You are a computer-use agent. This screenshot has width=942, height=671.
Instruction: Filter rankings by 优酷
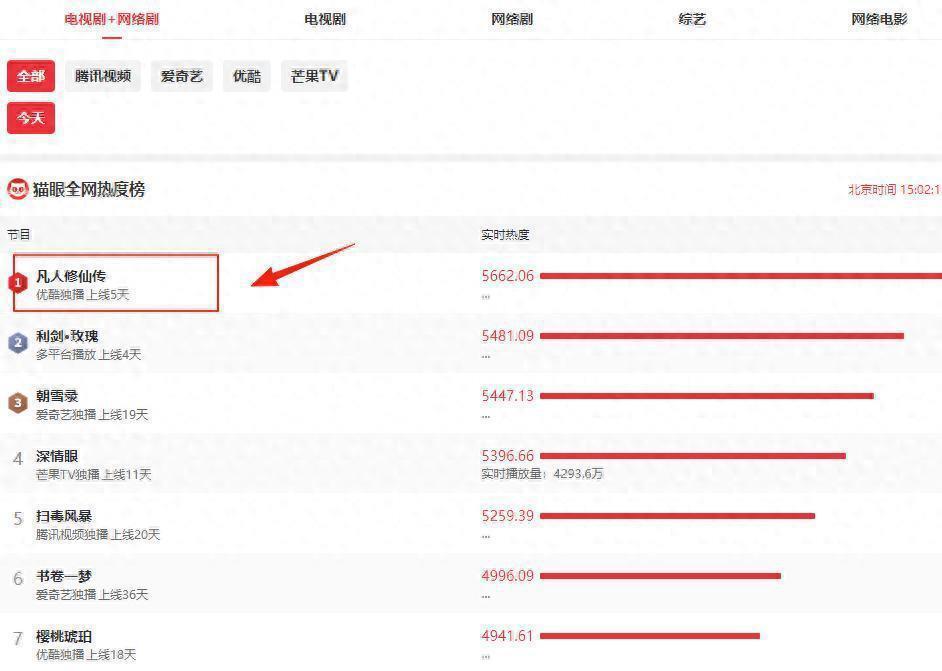tap(247, 76)
